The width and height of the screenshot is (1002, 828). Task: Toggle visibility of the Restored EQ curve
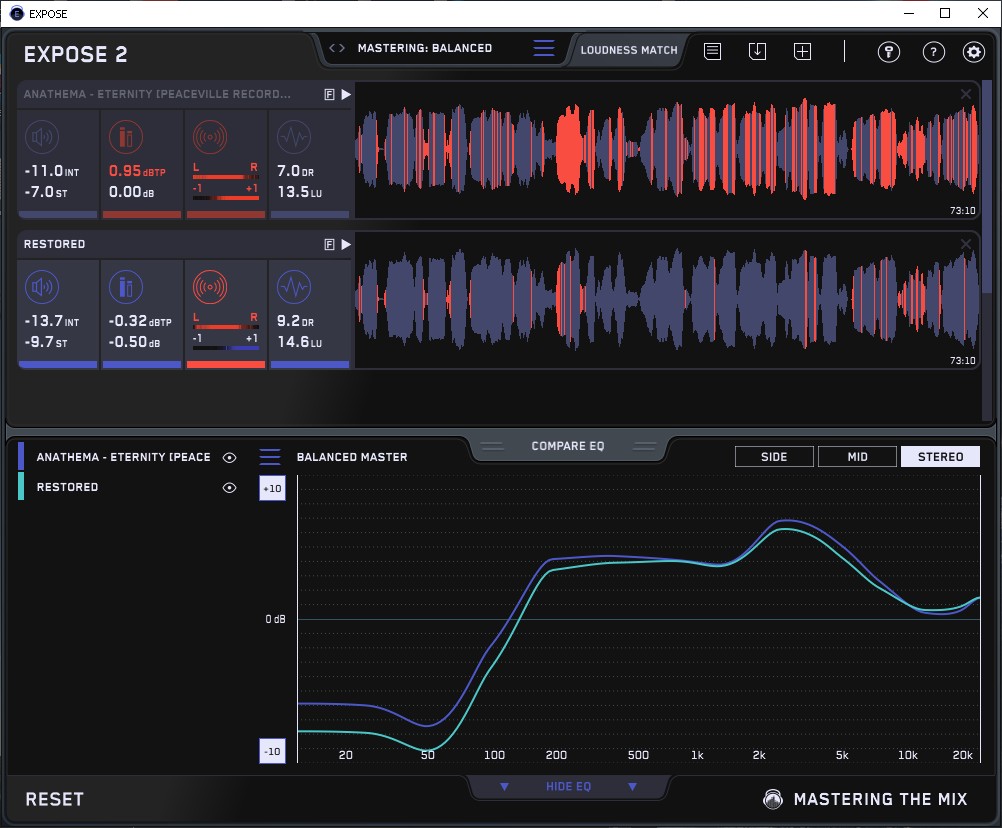click(x=230, y=487)
